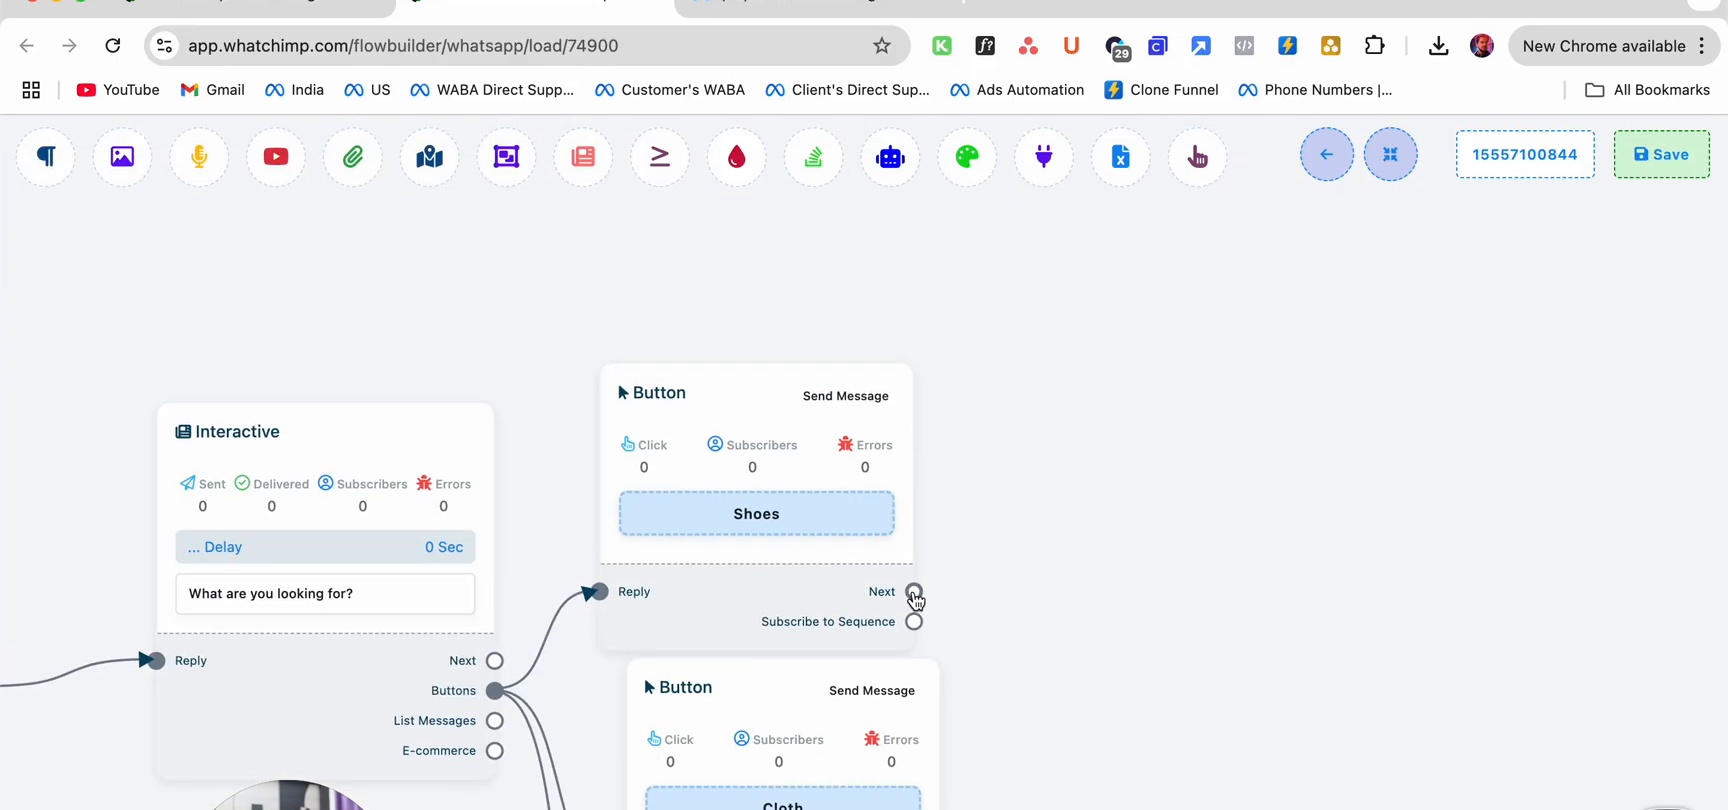Open the India bookmark

point(294,90)
